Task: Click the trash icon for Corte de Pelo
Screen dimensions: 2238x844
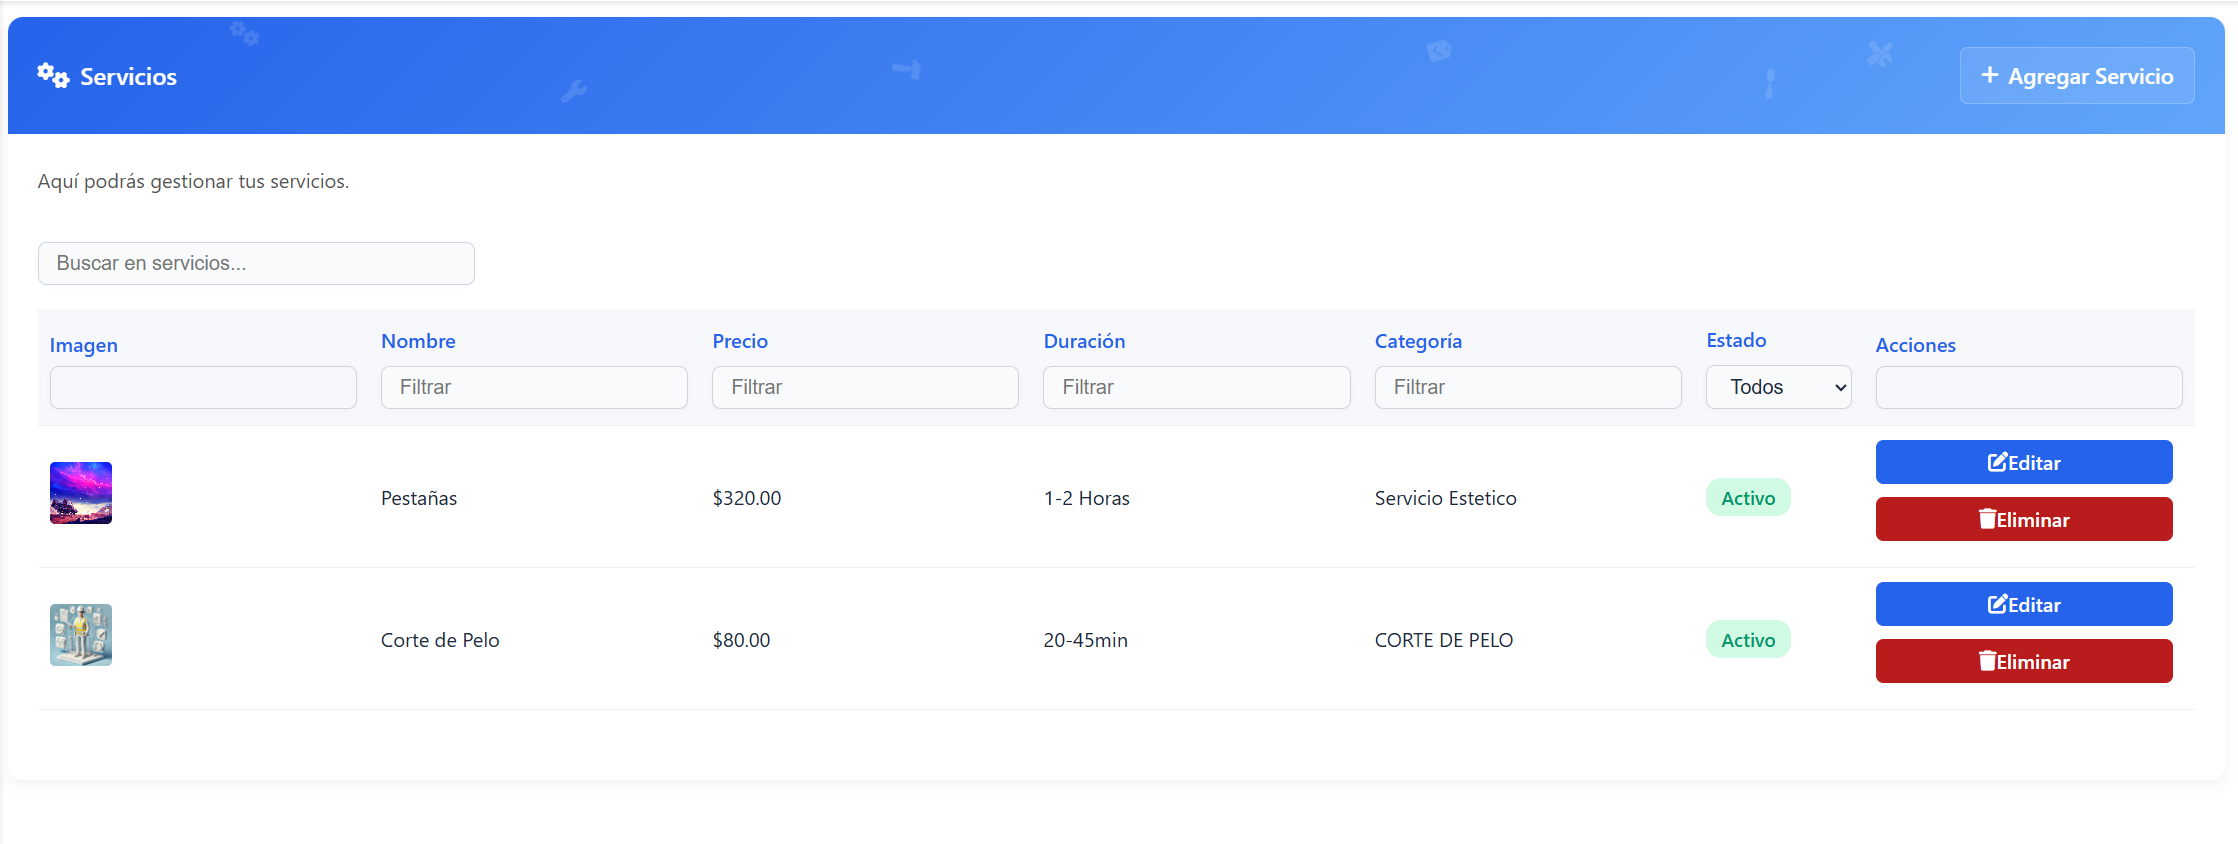Action: (1987, 662)
